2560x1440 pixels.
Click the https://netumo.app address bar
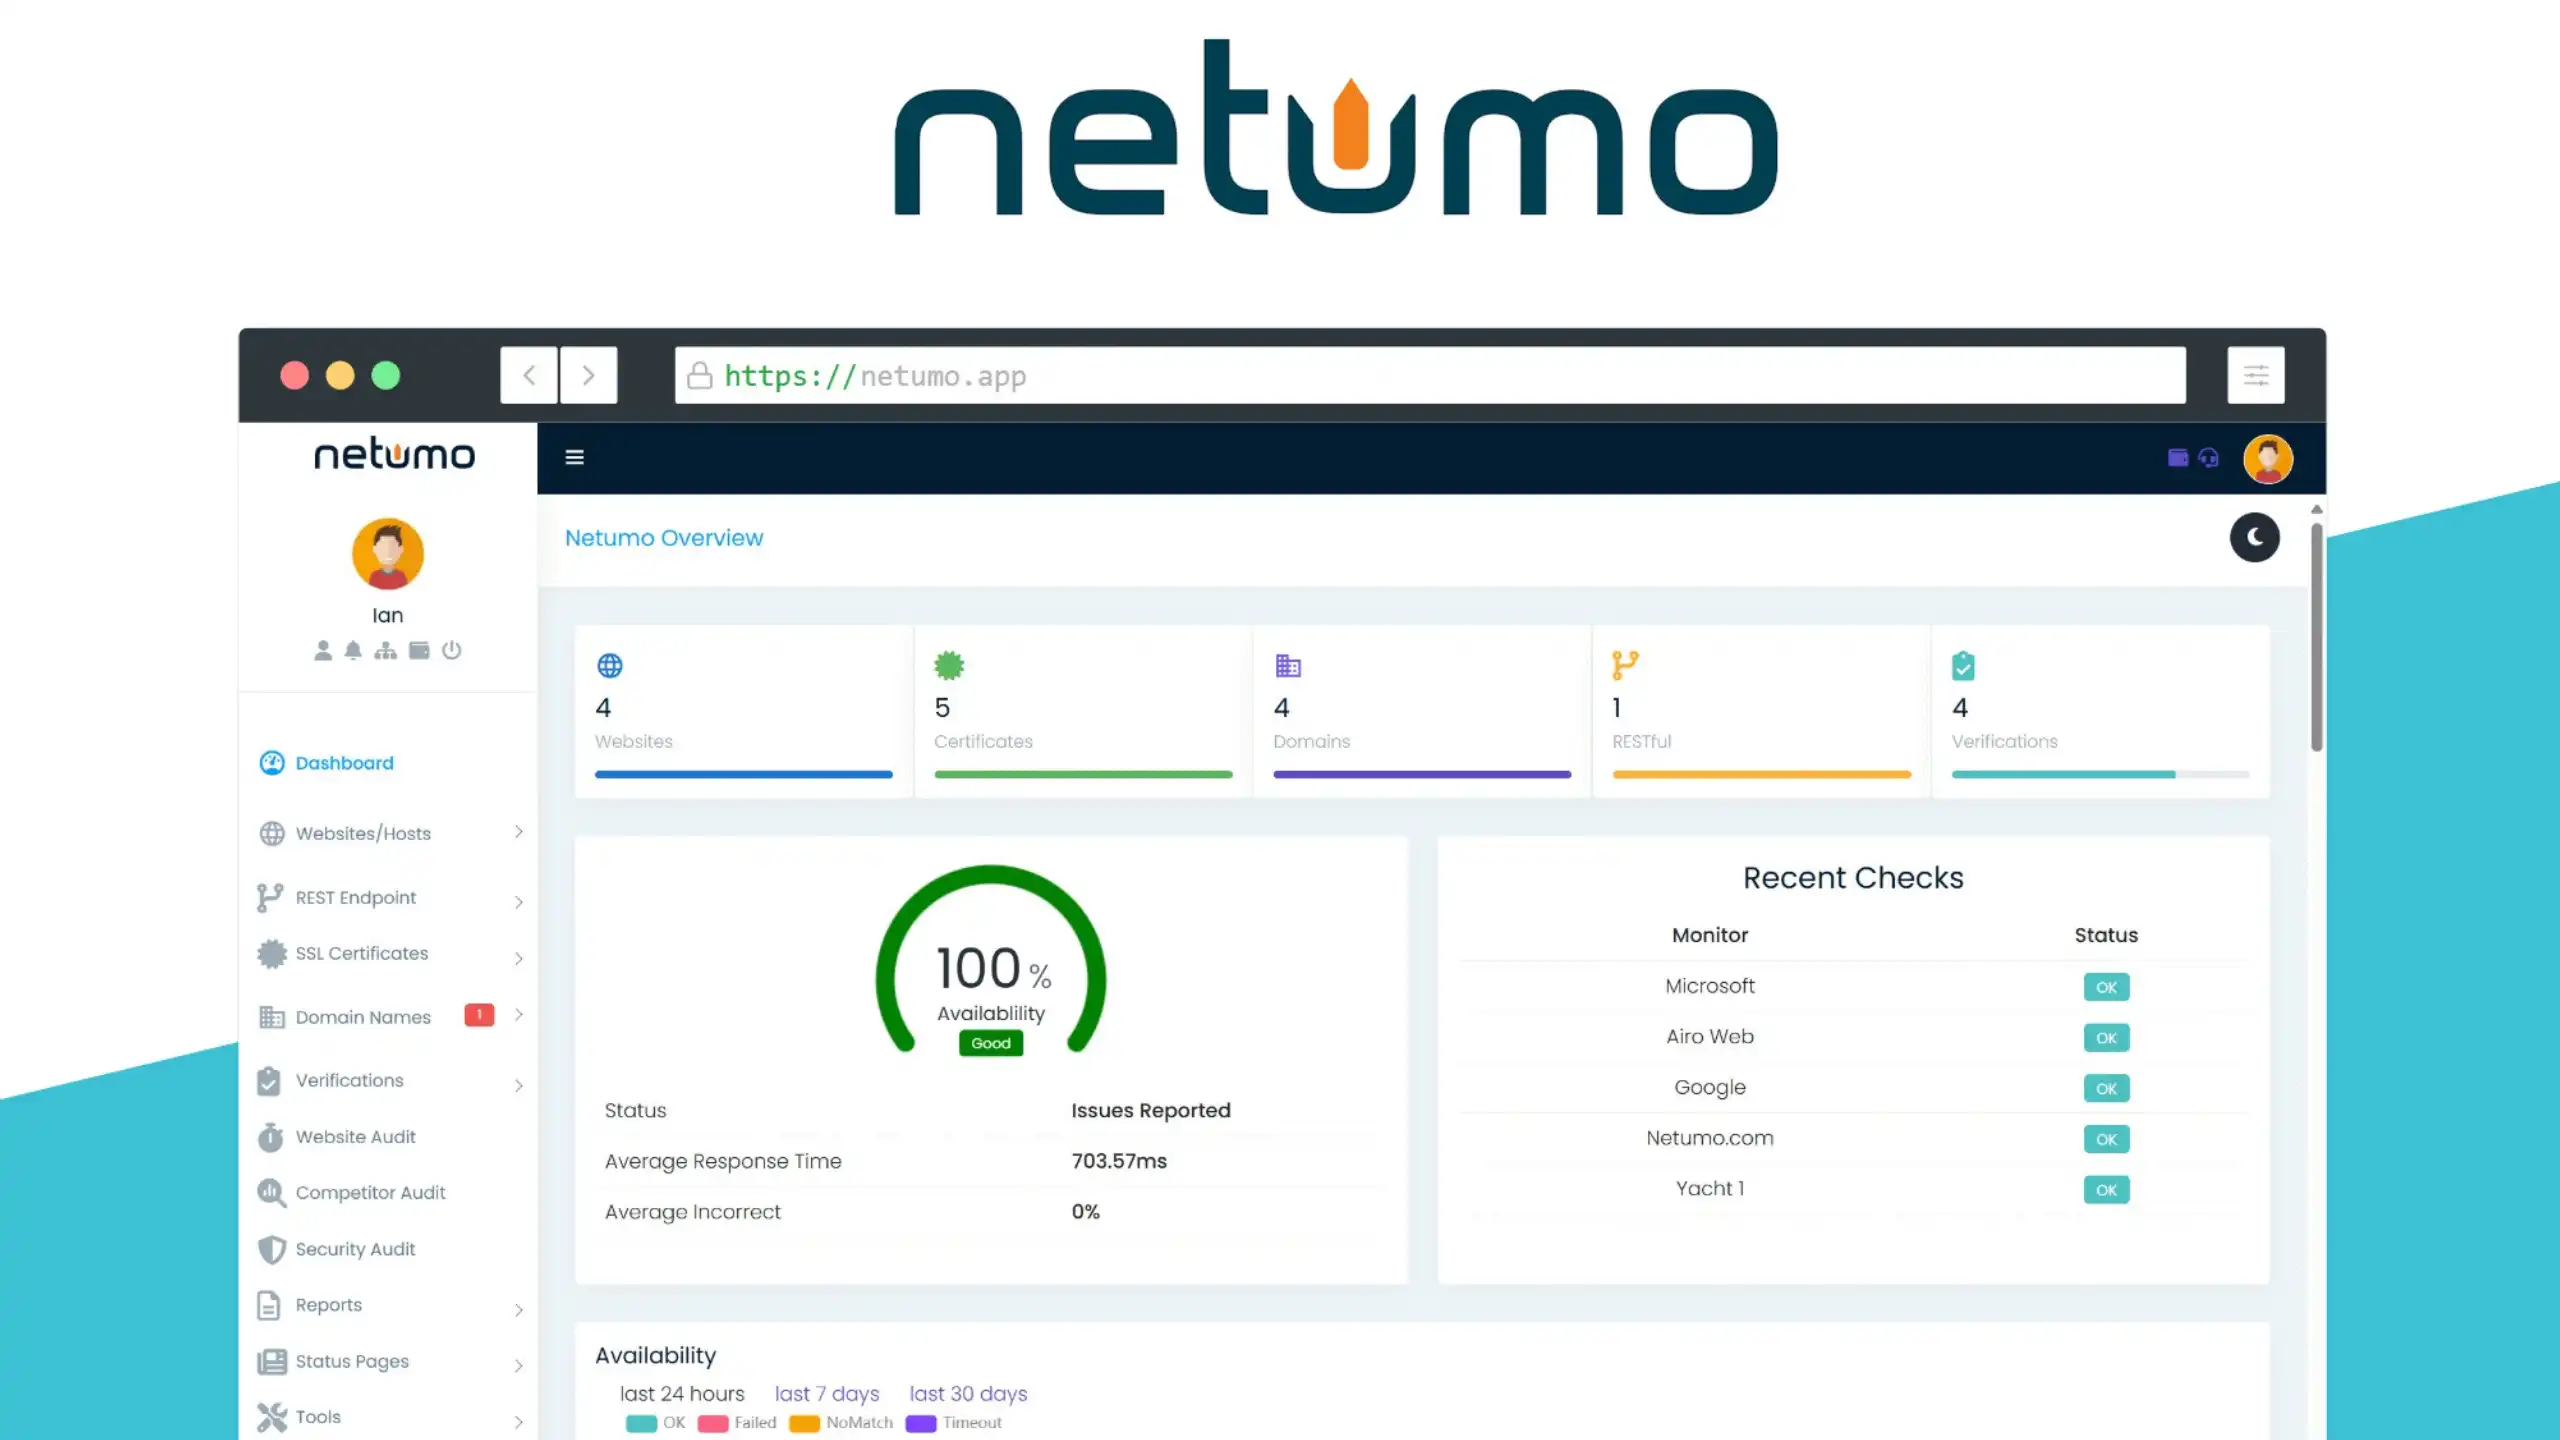(x=1430, y=375)
